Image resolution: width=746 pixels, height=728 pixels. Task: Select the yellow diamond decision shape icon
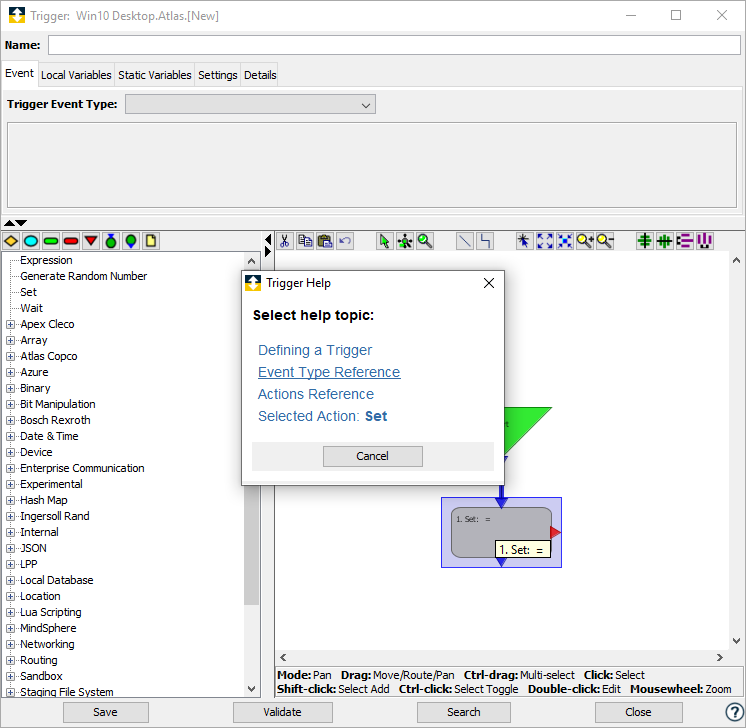[x=11, y=241]
